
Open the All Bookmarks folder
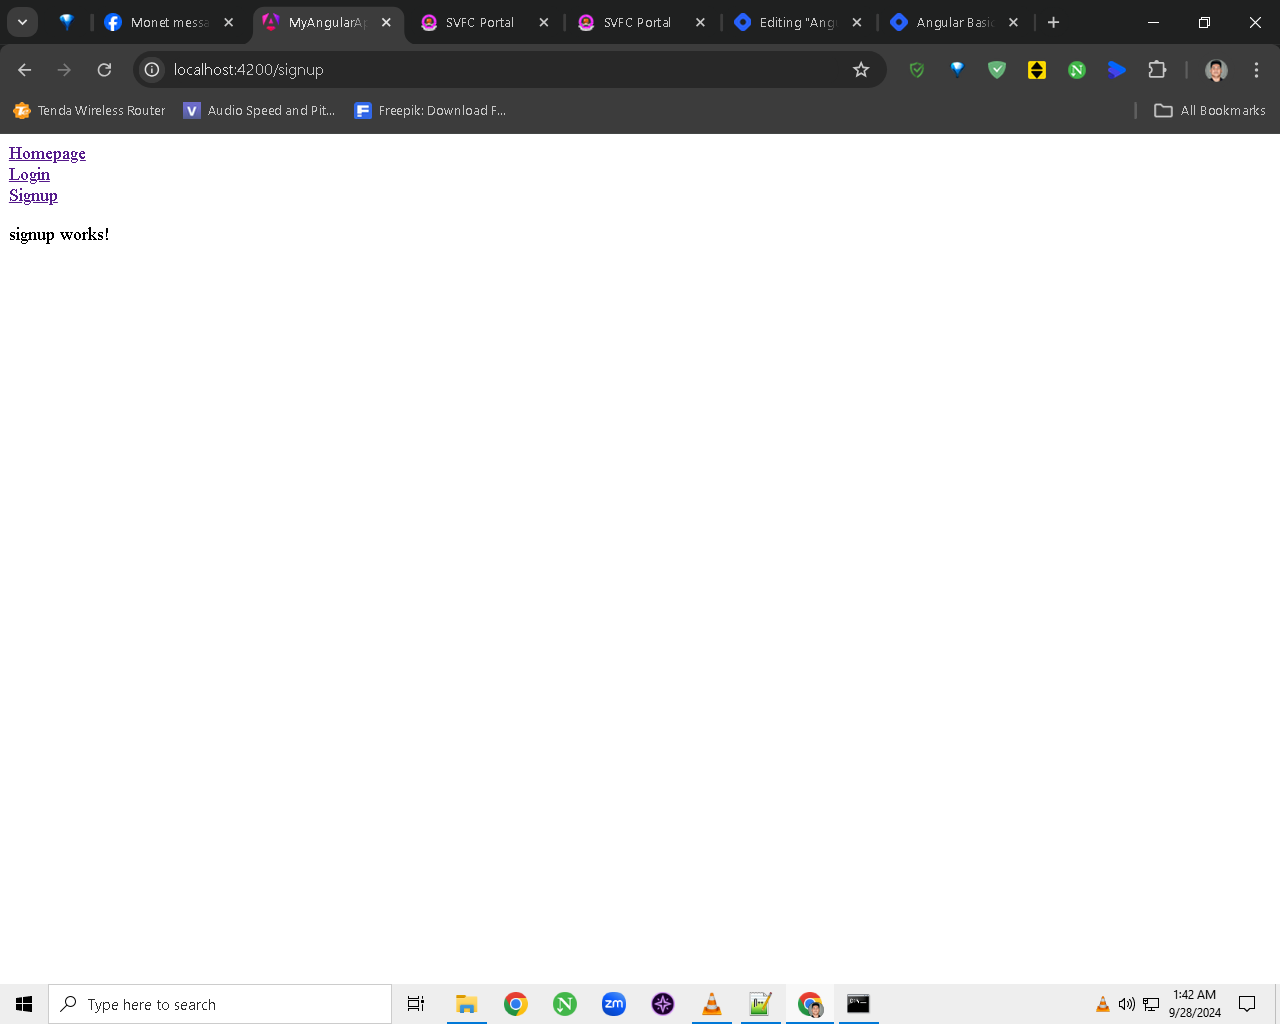pos(1210,111)
